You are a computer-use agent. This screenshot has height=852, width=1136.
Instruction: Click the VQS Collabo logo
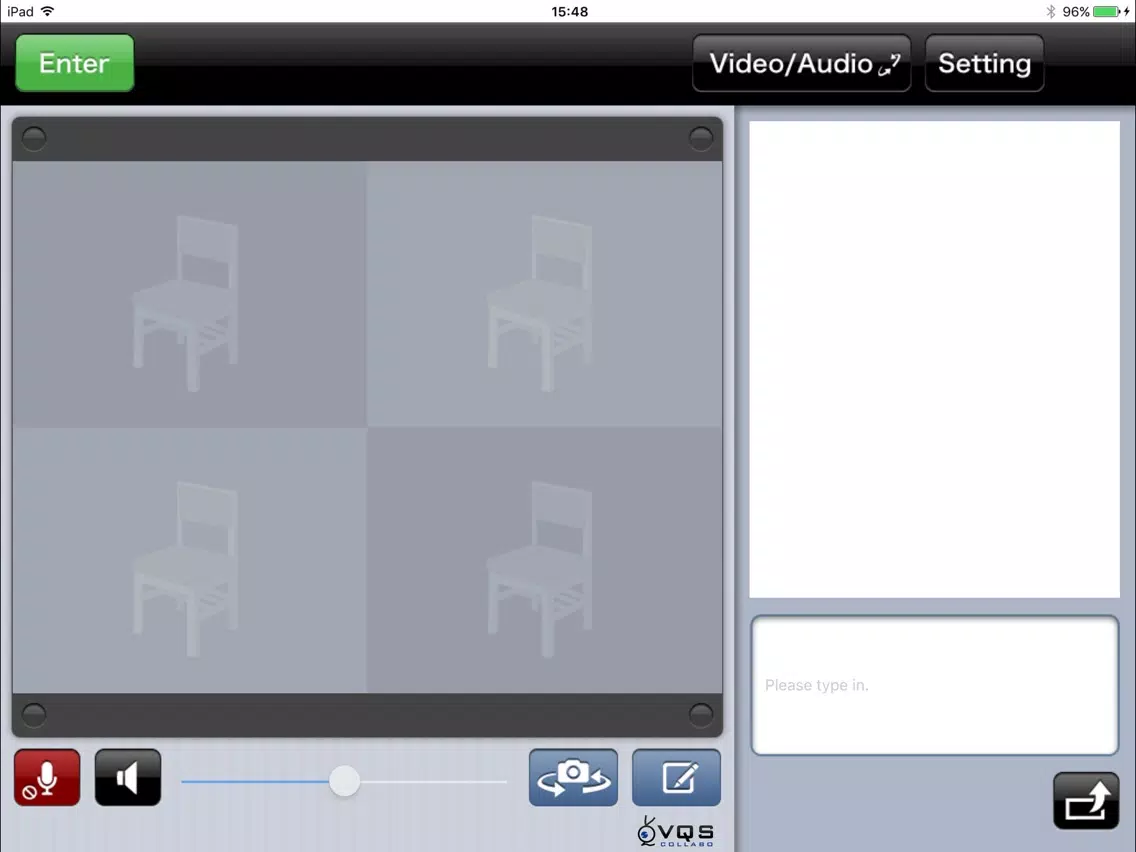coord(675,832)
